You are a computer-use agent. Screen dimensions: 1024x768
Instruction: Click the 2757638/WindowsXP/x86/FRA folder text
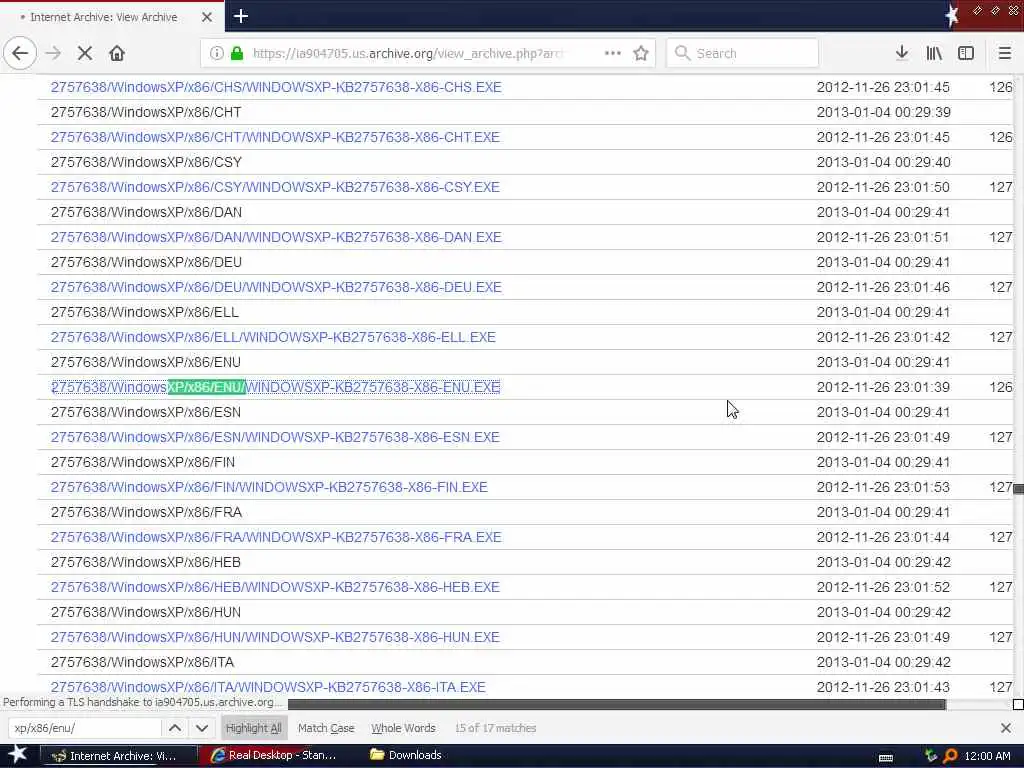pyautogui.click(x=146, y=512)
